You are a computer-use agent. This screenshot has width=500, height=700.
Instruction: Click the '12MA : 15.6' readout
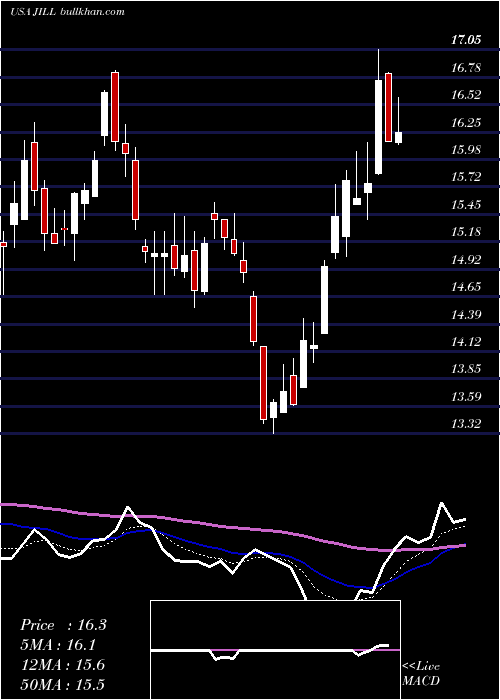tap(62, 665)
